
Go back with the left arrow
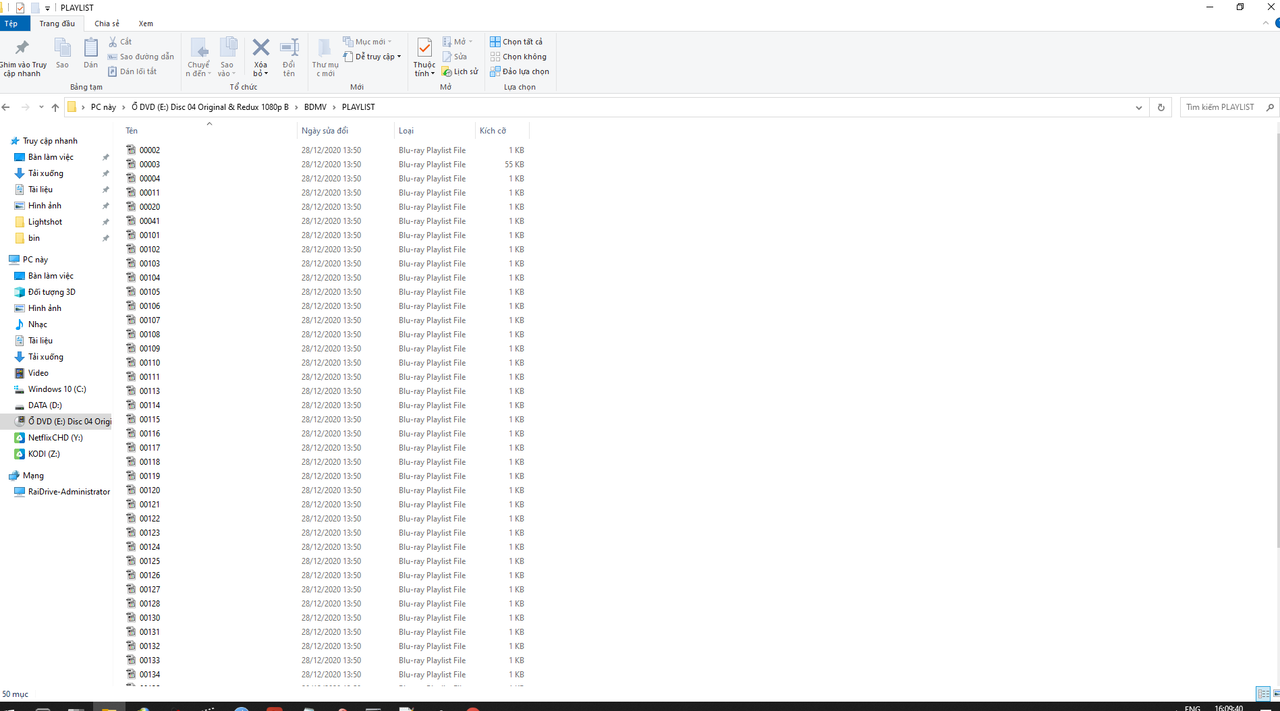pyautogui.click(x=7, y=107)
